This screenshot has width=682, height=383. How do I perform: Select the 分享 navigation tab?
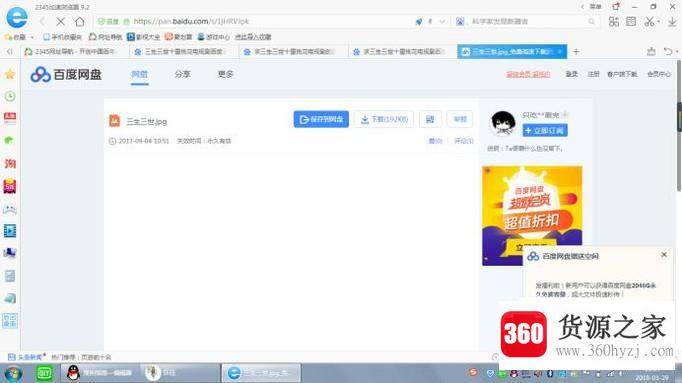click(x=182, y=74)
